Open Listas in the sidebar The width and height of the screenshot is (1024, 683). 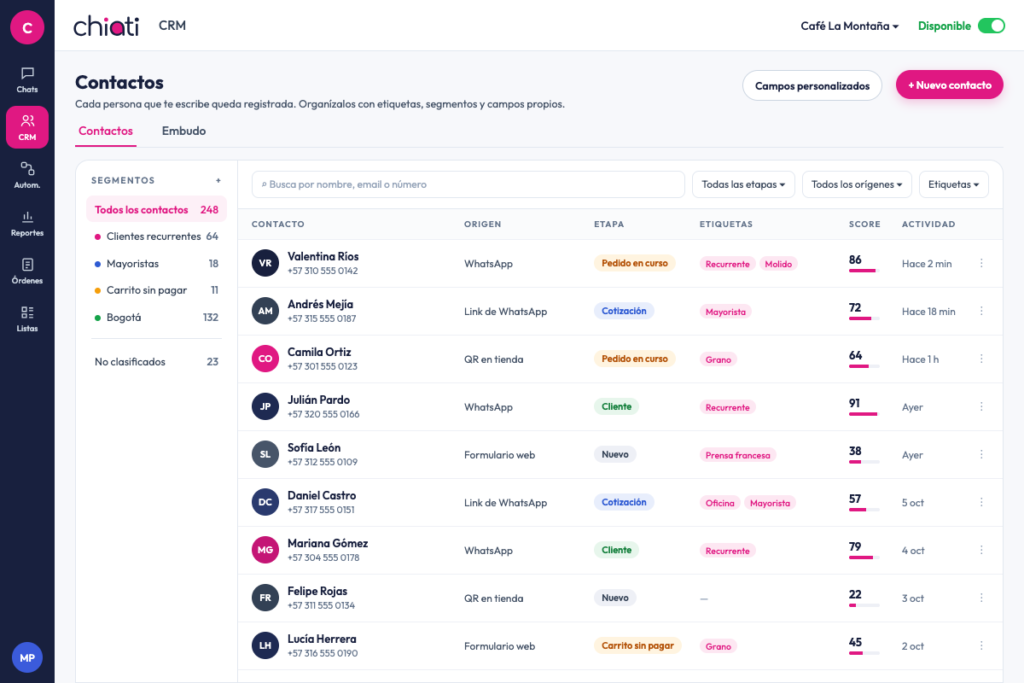(27, 318)
